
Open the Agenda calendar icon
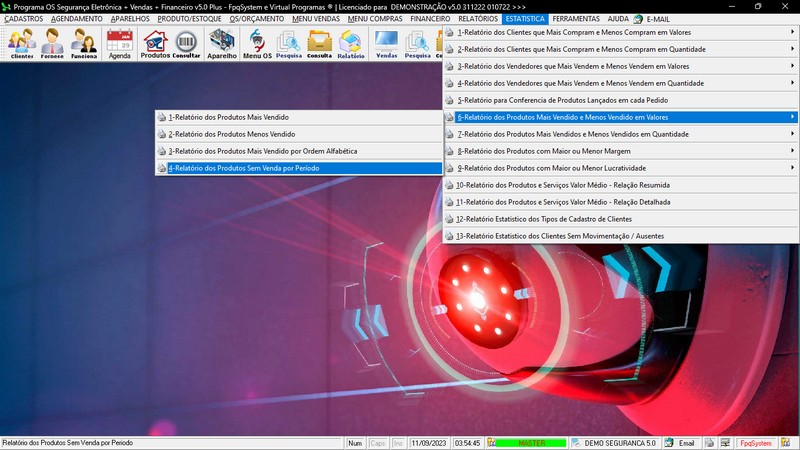point(120,44)
